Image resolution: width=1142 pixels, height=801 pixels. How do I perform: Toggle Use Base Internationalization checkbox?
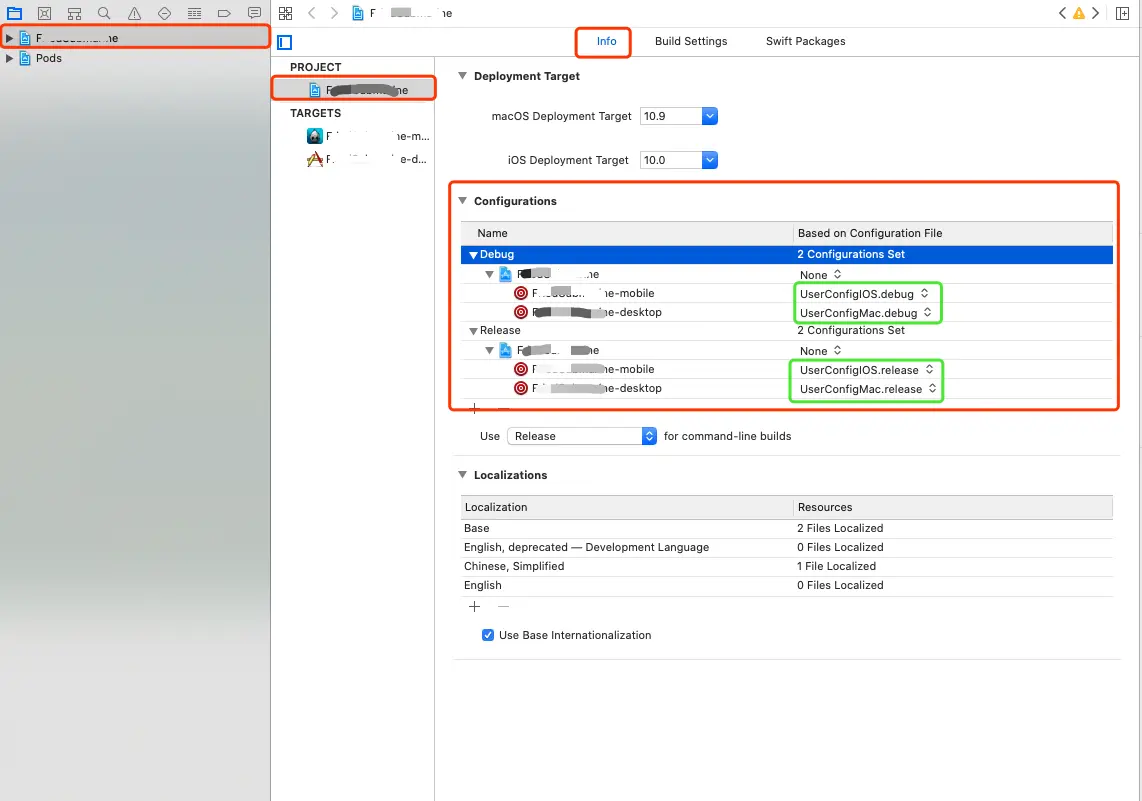tap(488, 635)
